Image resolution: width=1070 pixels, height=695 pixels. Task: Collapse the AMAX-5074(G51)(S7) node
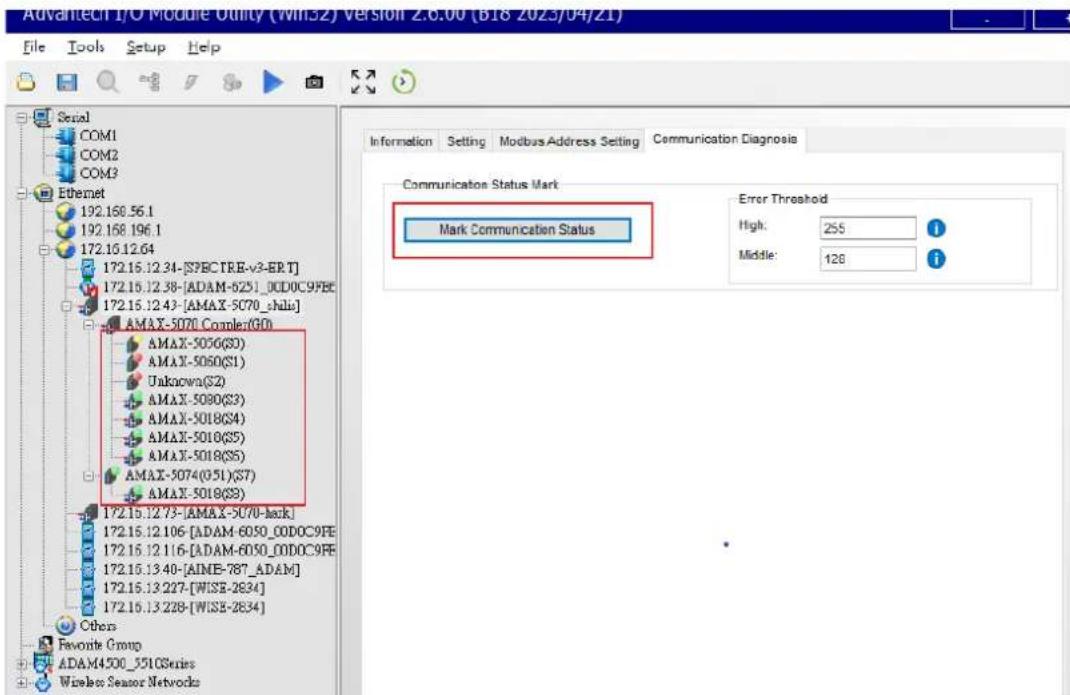click(x=89, y=476)
